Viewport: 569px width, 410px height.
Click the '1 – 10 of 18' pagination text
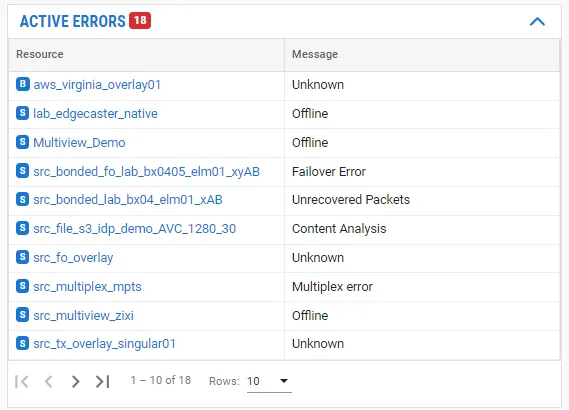coord(160,380)
